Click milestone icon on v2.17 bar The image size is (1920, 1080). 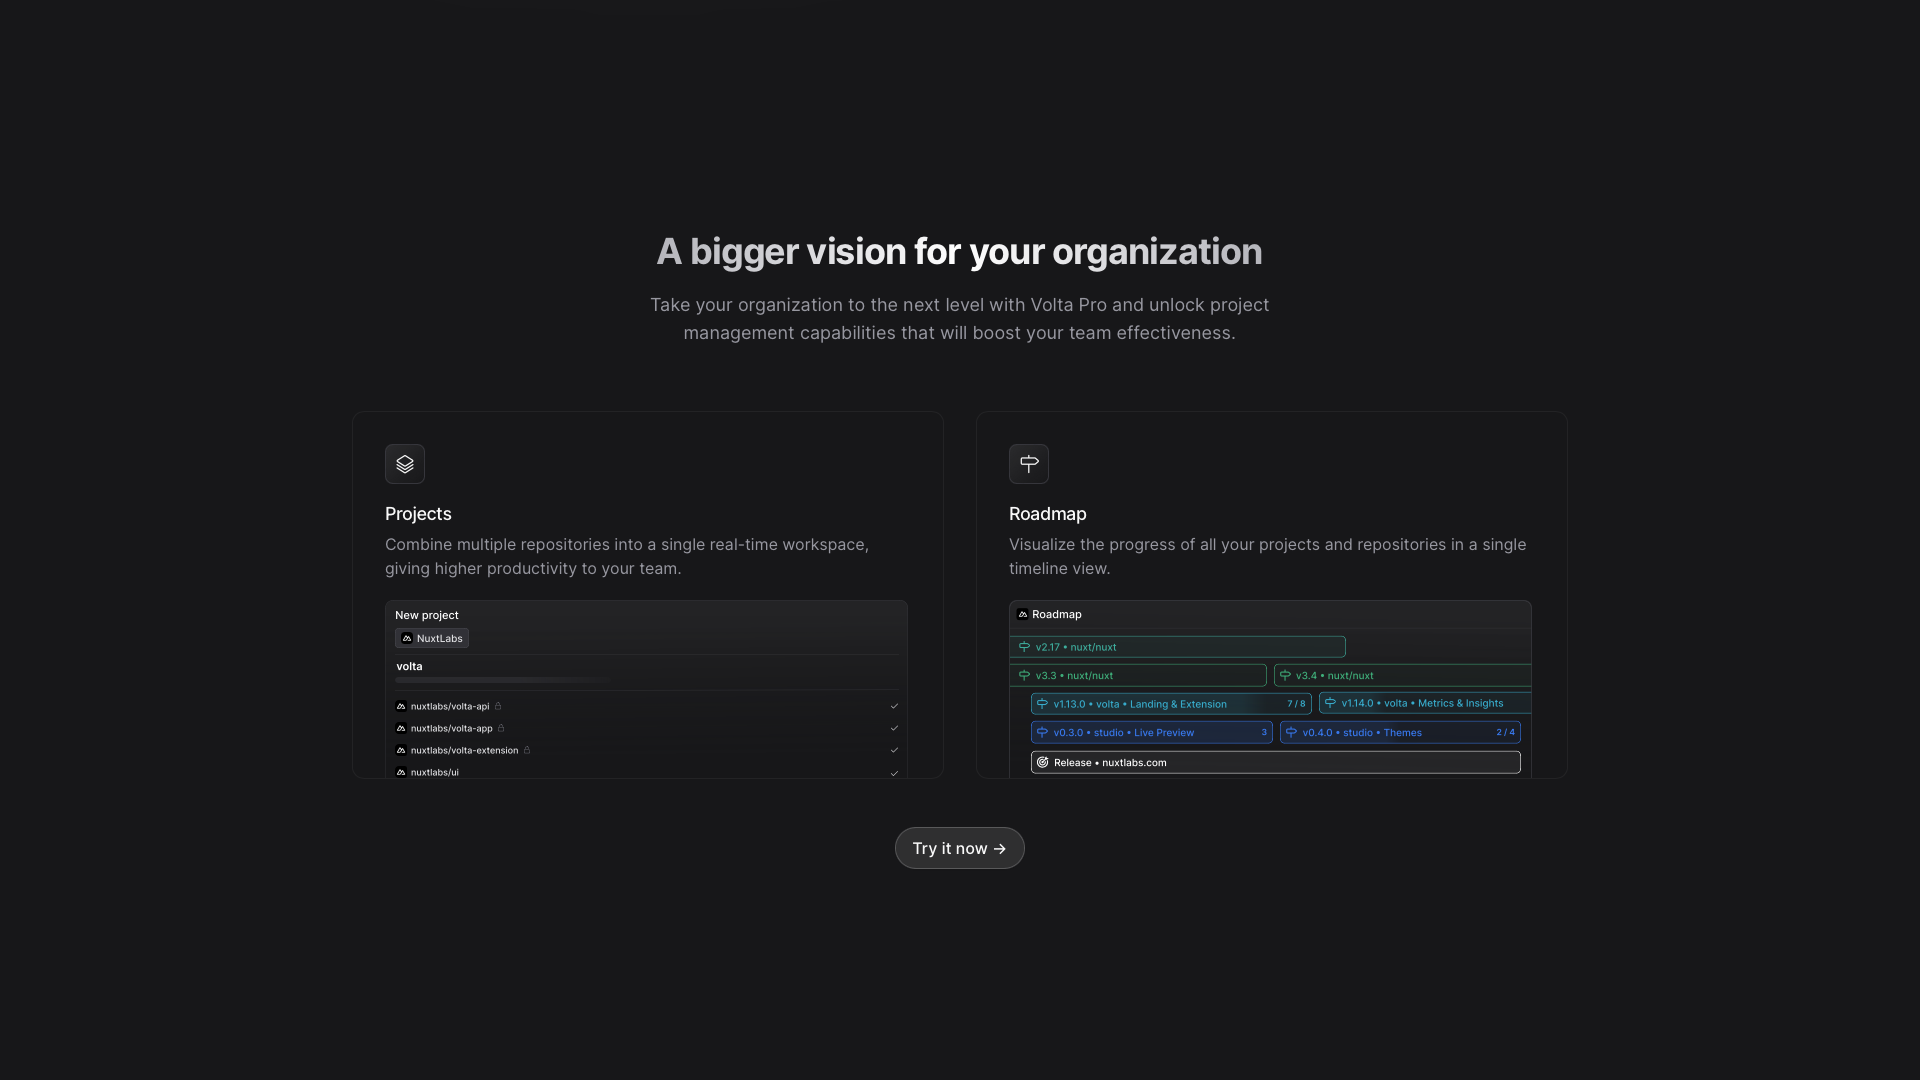(1024, 647)
